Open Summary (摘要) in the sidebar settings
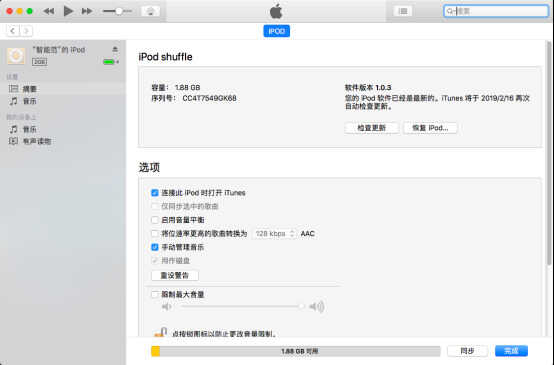554x365 pixels. point(63,89)
